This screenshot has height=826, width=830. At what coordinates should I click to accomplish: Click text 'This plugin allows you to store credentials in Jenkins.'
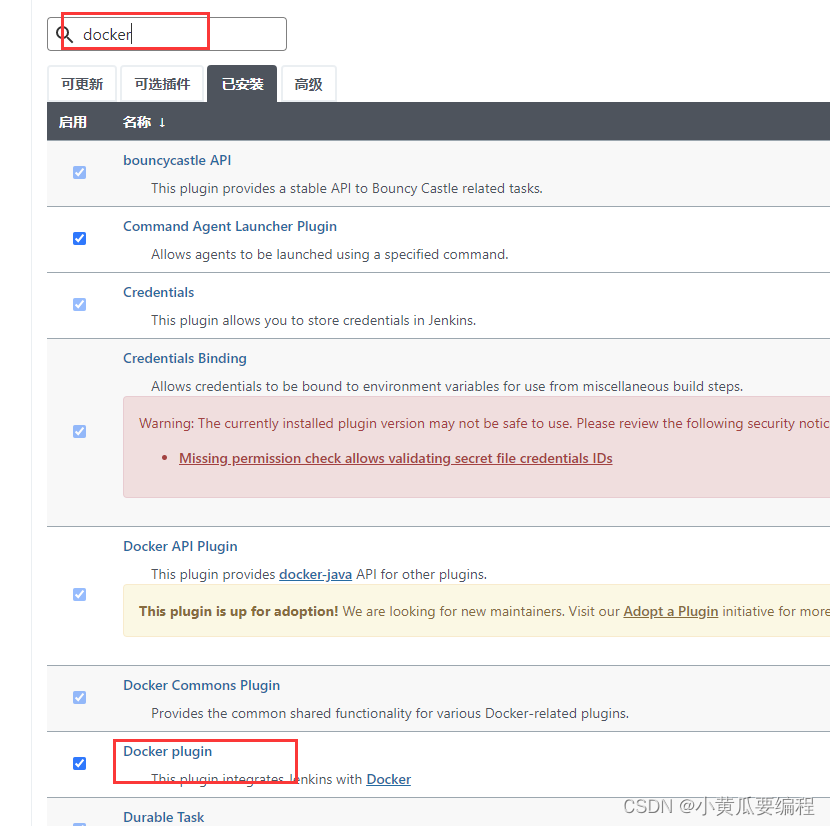[x=313, y=320]
